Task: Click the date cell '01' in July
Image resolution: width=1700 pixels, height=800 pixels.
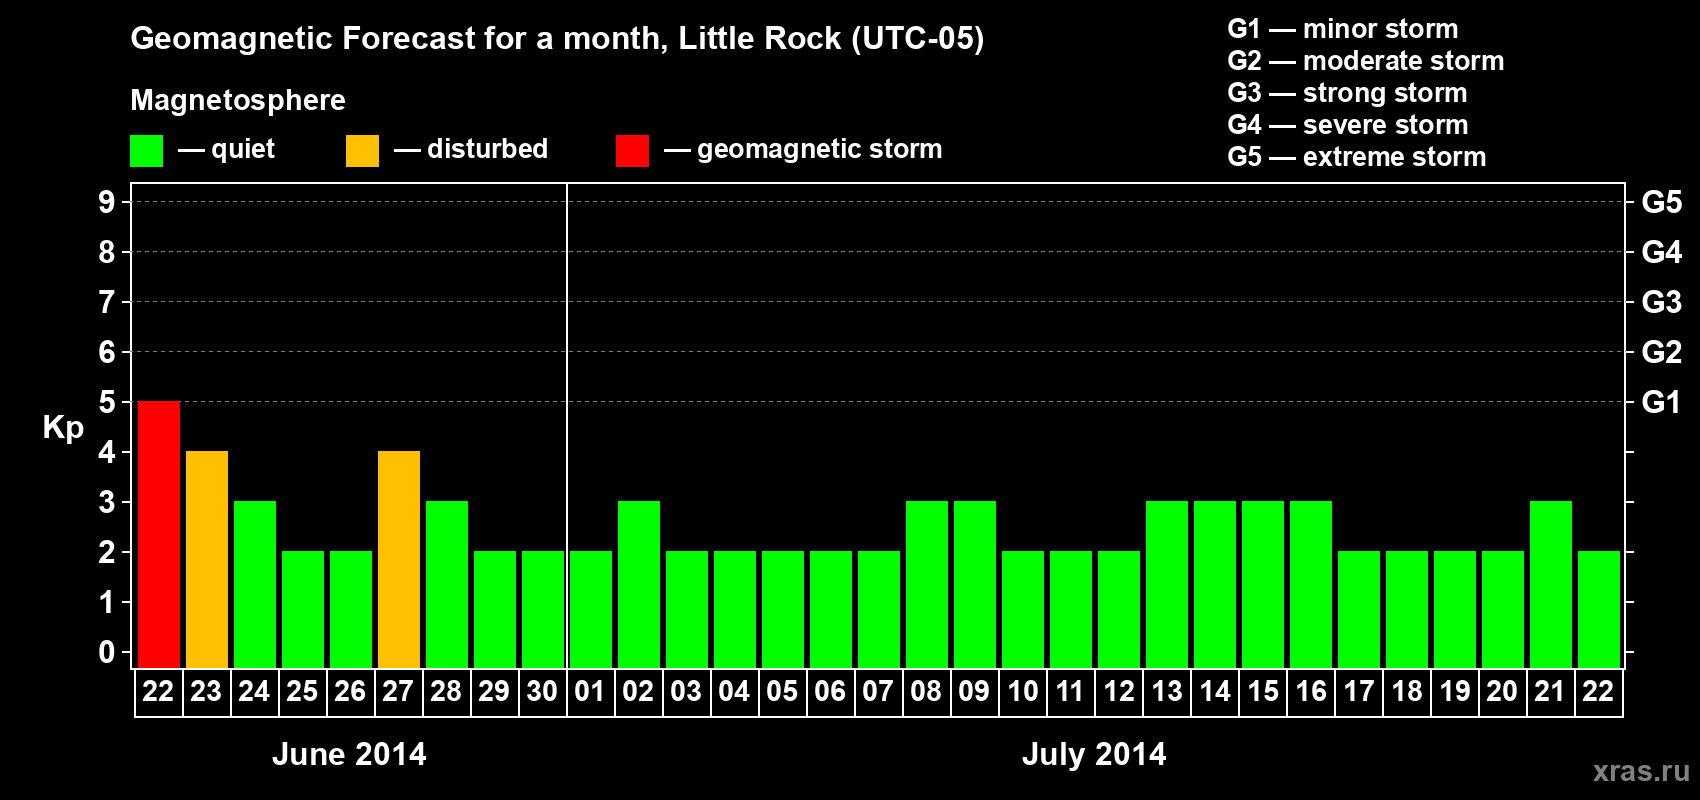Action: click(591, 692)
